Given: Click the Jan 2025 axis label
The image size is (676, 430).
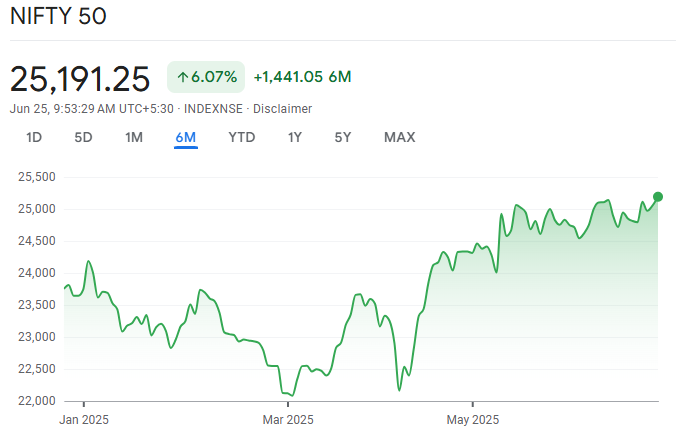Looking at the screenshot, I should pos(83,418).
